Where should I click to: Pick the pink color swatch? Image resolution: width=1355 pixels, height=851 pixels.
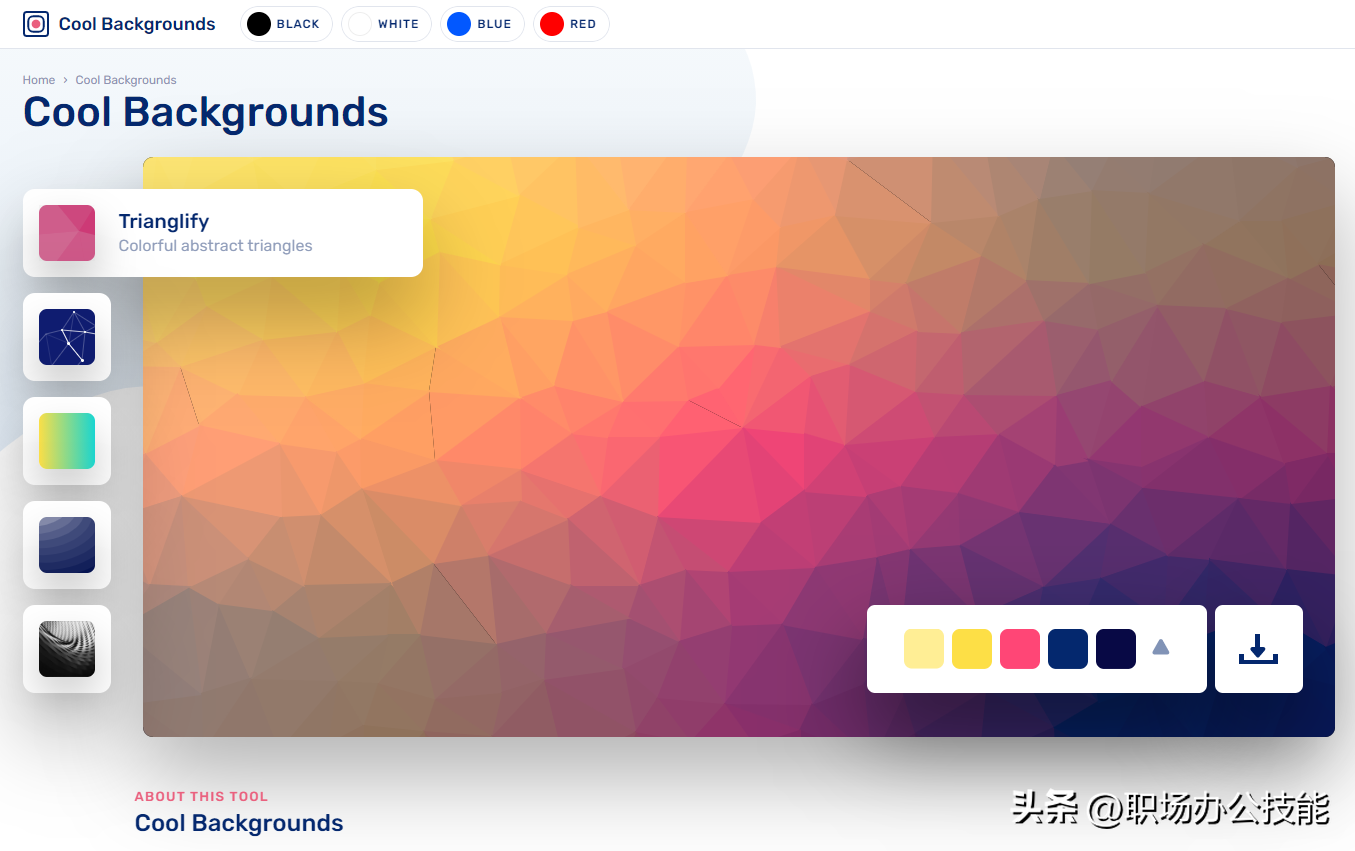point(1020,649)
